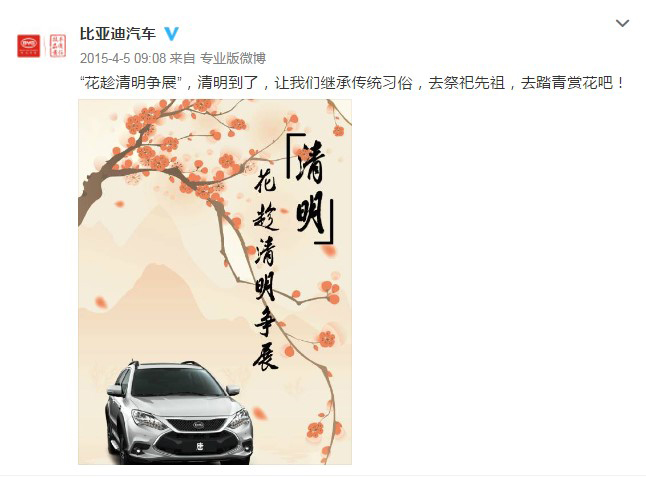Image resolution: width=646 pixels, height=478 pixels.
Task: Click the vertical 花趁清明争展 calligraphy text
Action: 266,270
